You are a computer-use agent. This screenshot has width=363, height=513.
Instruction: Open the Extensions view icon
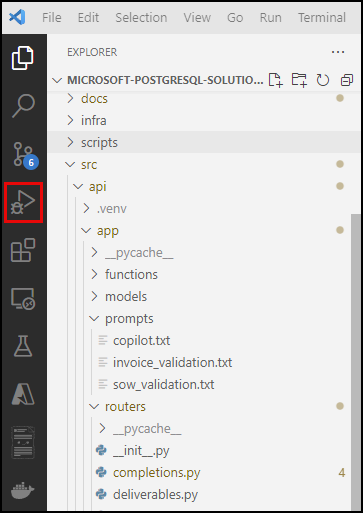[x=23, y=250]
